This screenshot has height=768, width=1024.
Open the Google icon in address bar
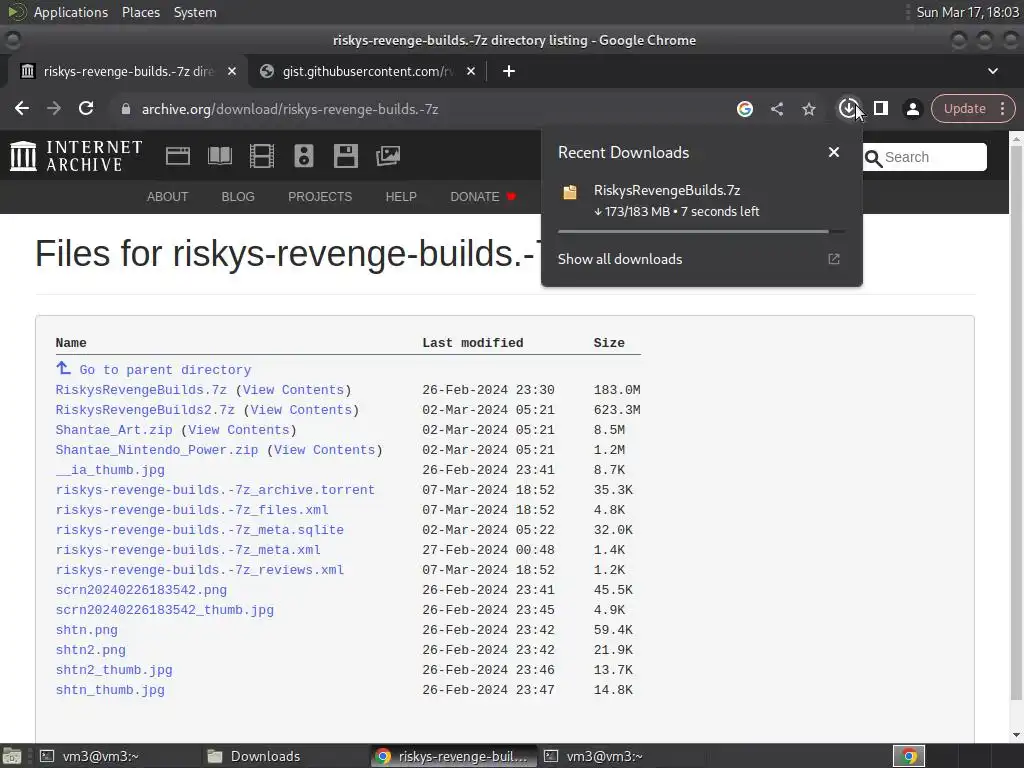tap(744, 109)
